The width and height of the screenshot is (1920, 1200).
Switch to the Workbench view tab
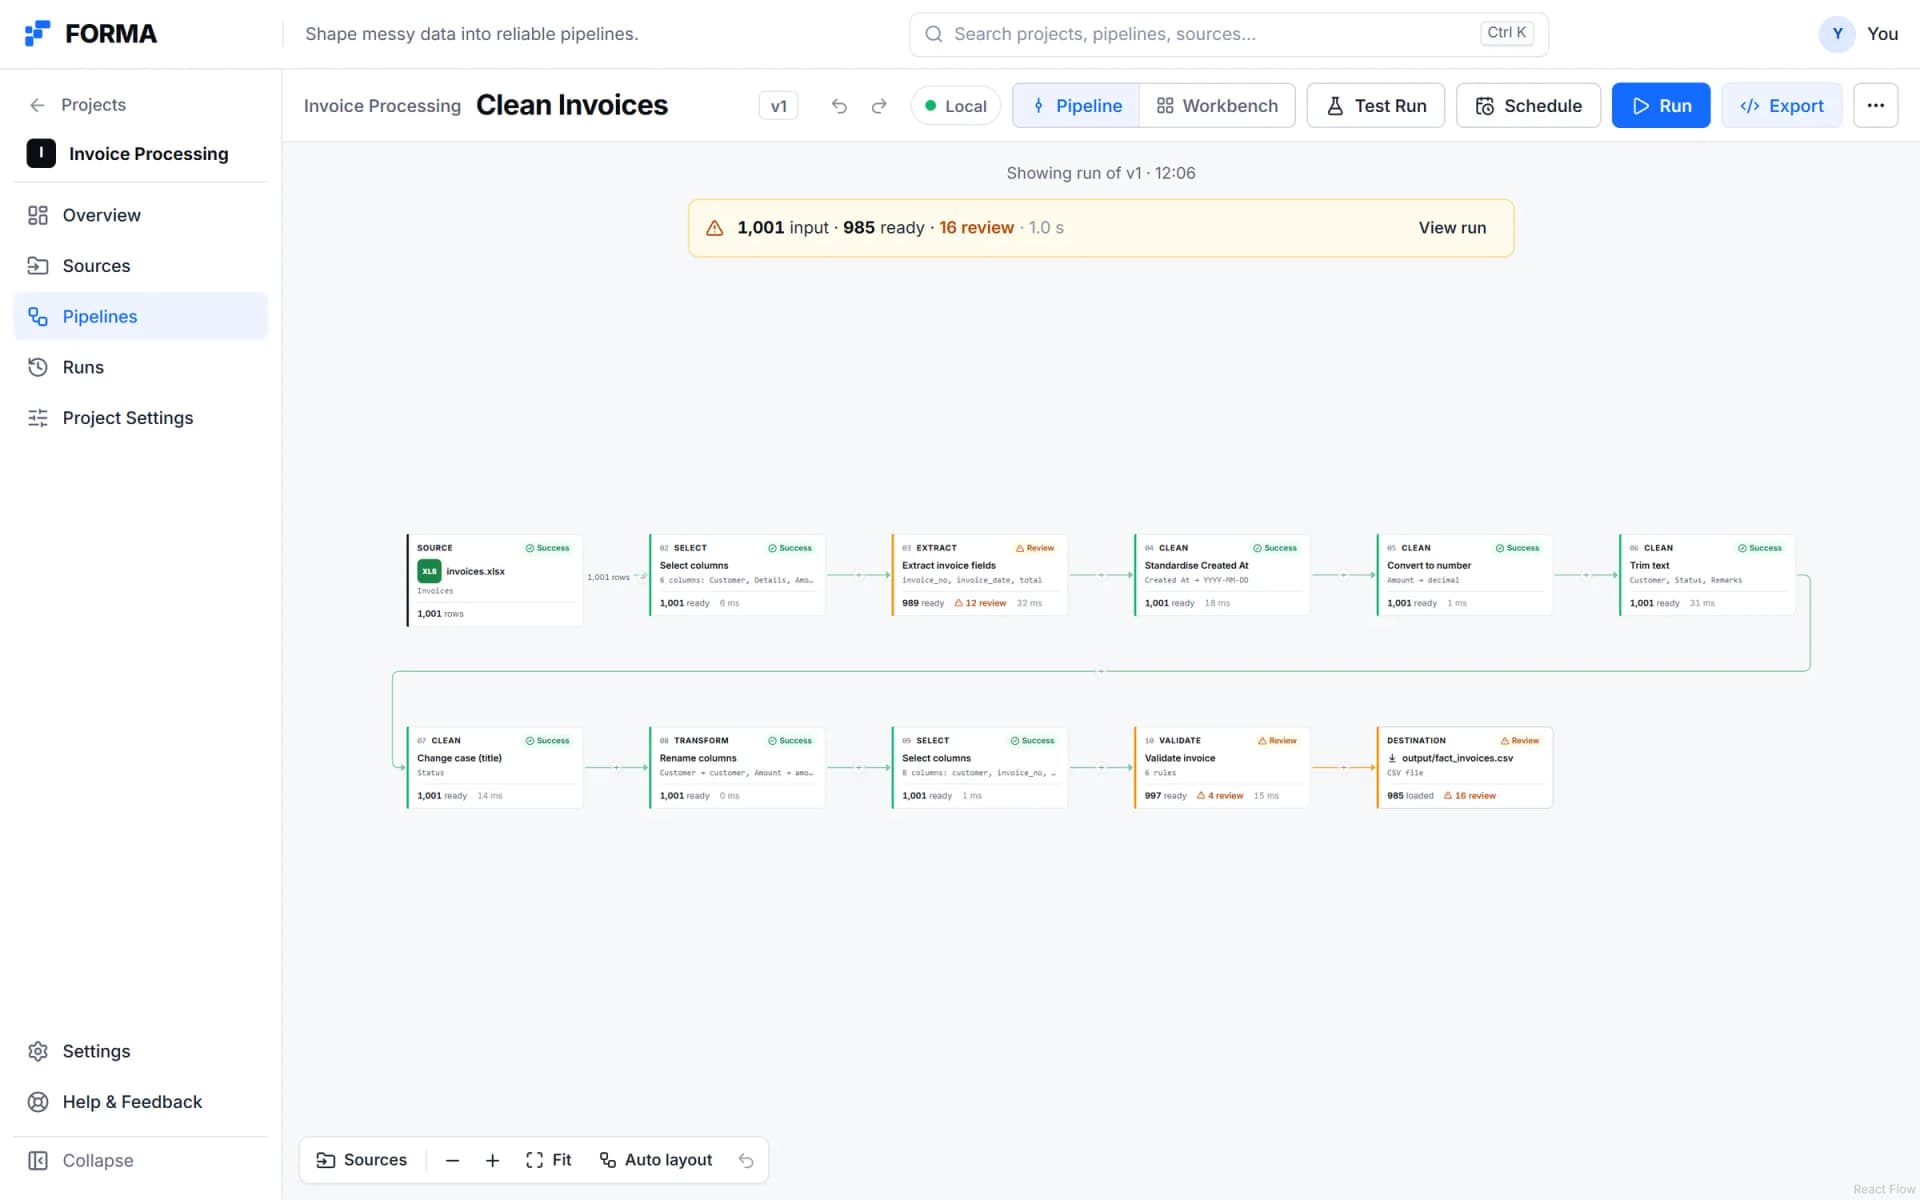[x=1217, y=105]
